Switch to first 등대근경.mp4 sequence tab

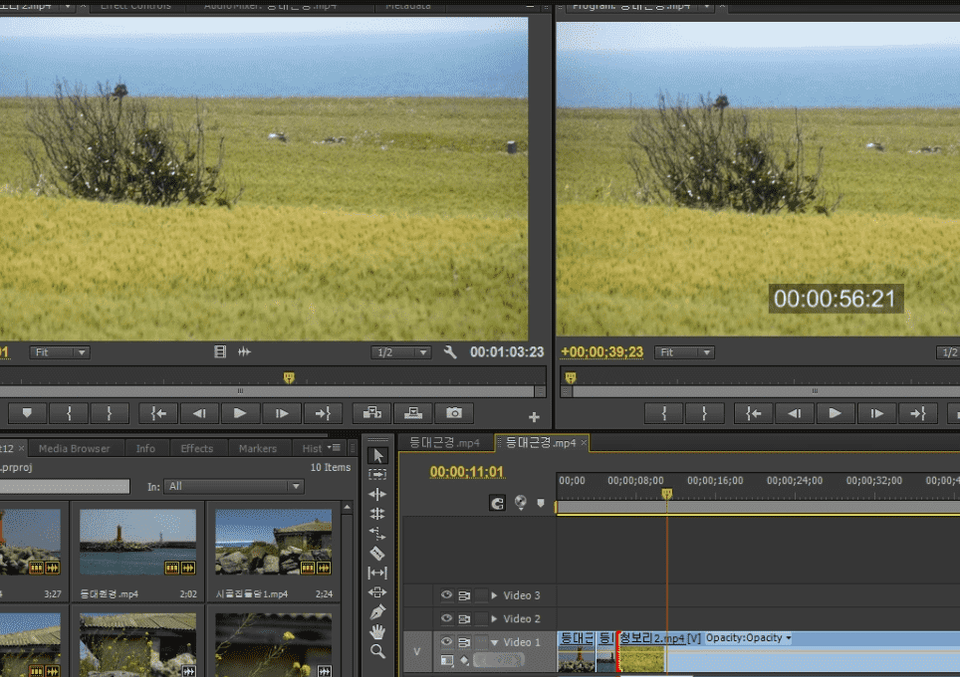(x=444, y=443)
